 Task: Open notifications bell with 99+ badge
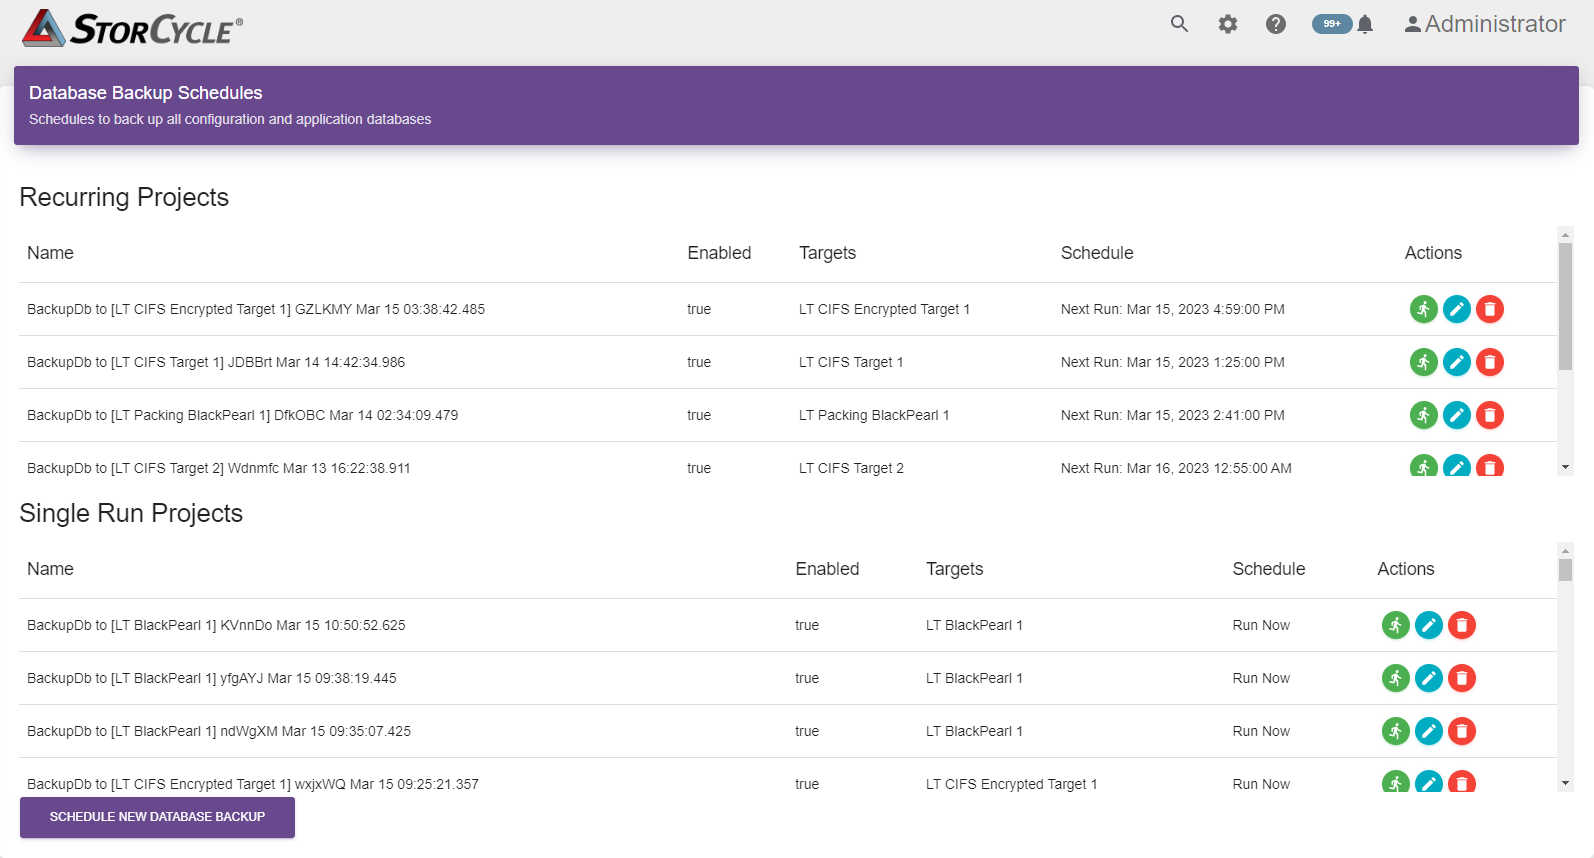point(1344,24)
